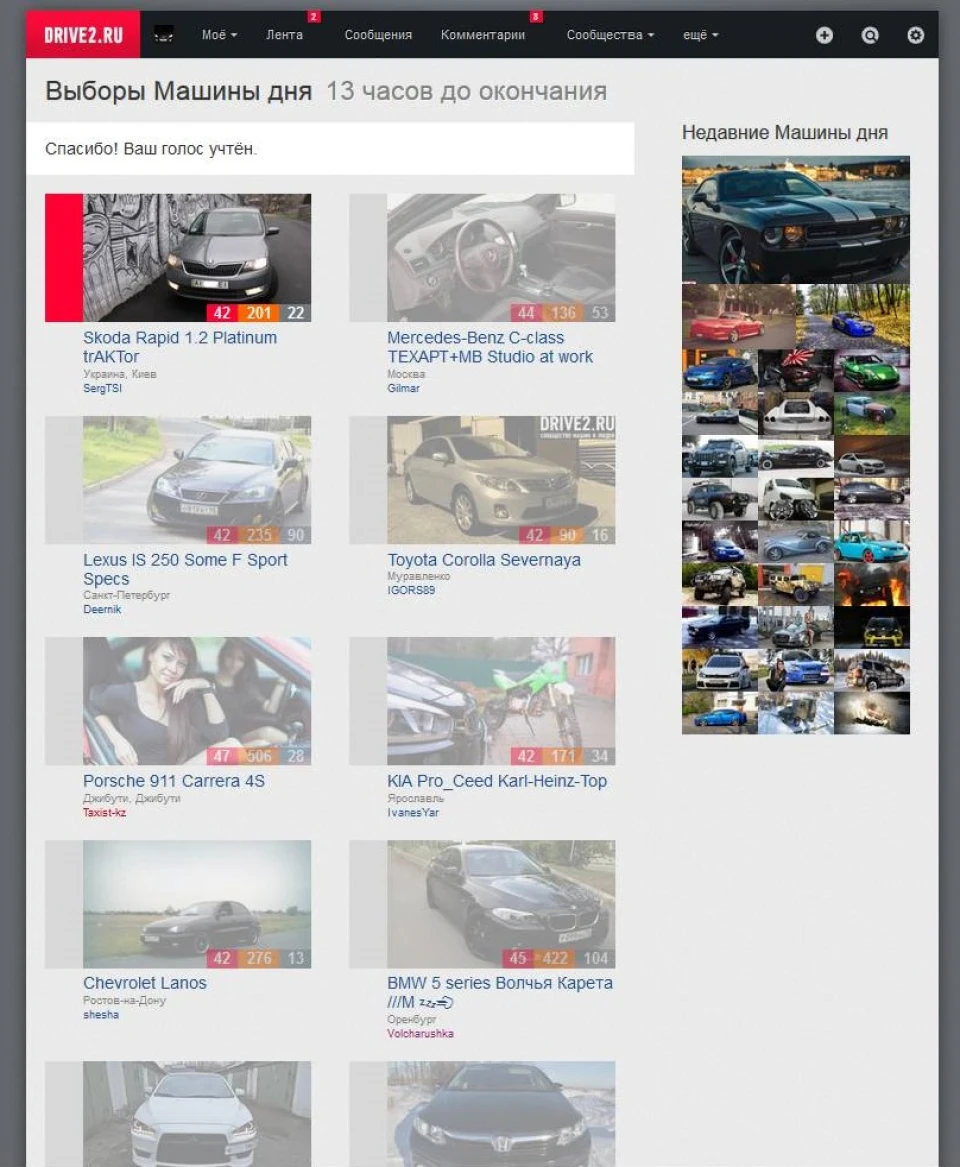
Task: Click the BMW rating numbers 45 422 104
Action: pos(559,959)
